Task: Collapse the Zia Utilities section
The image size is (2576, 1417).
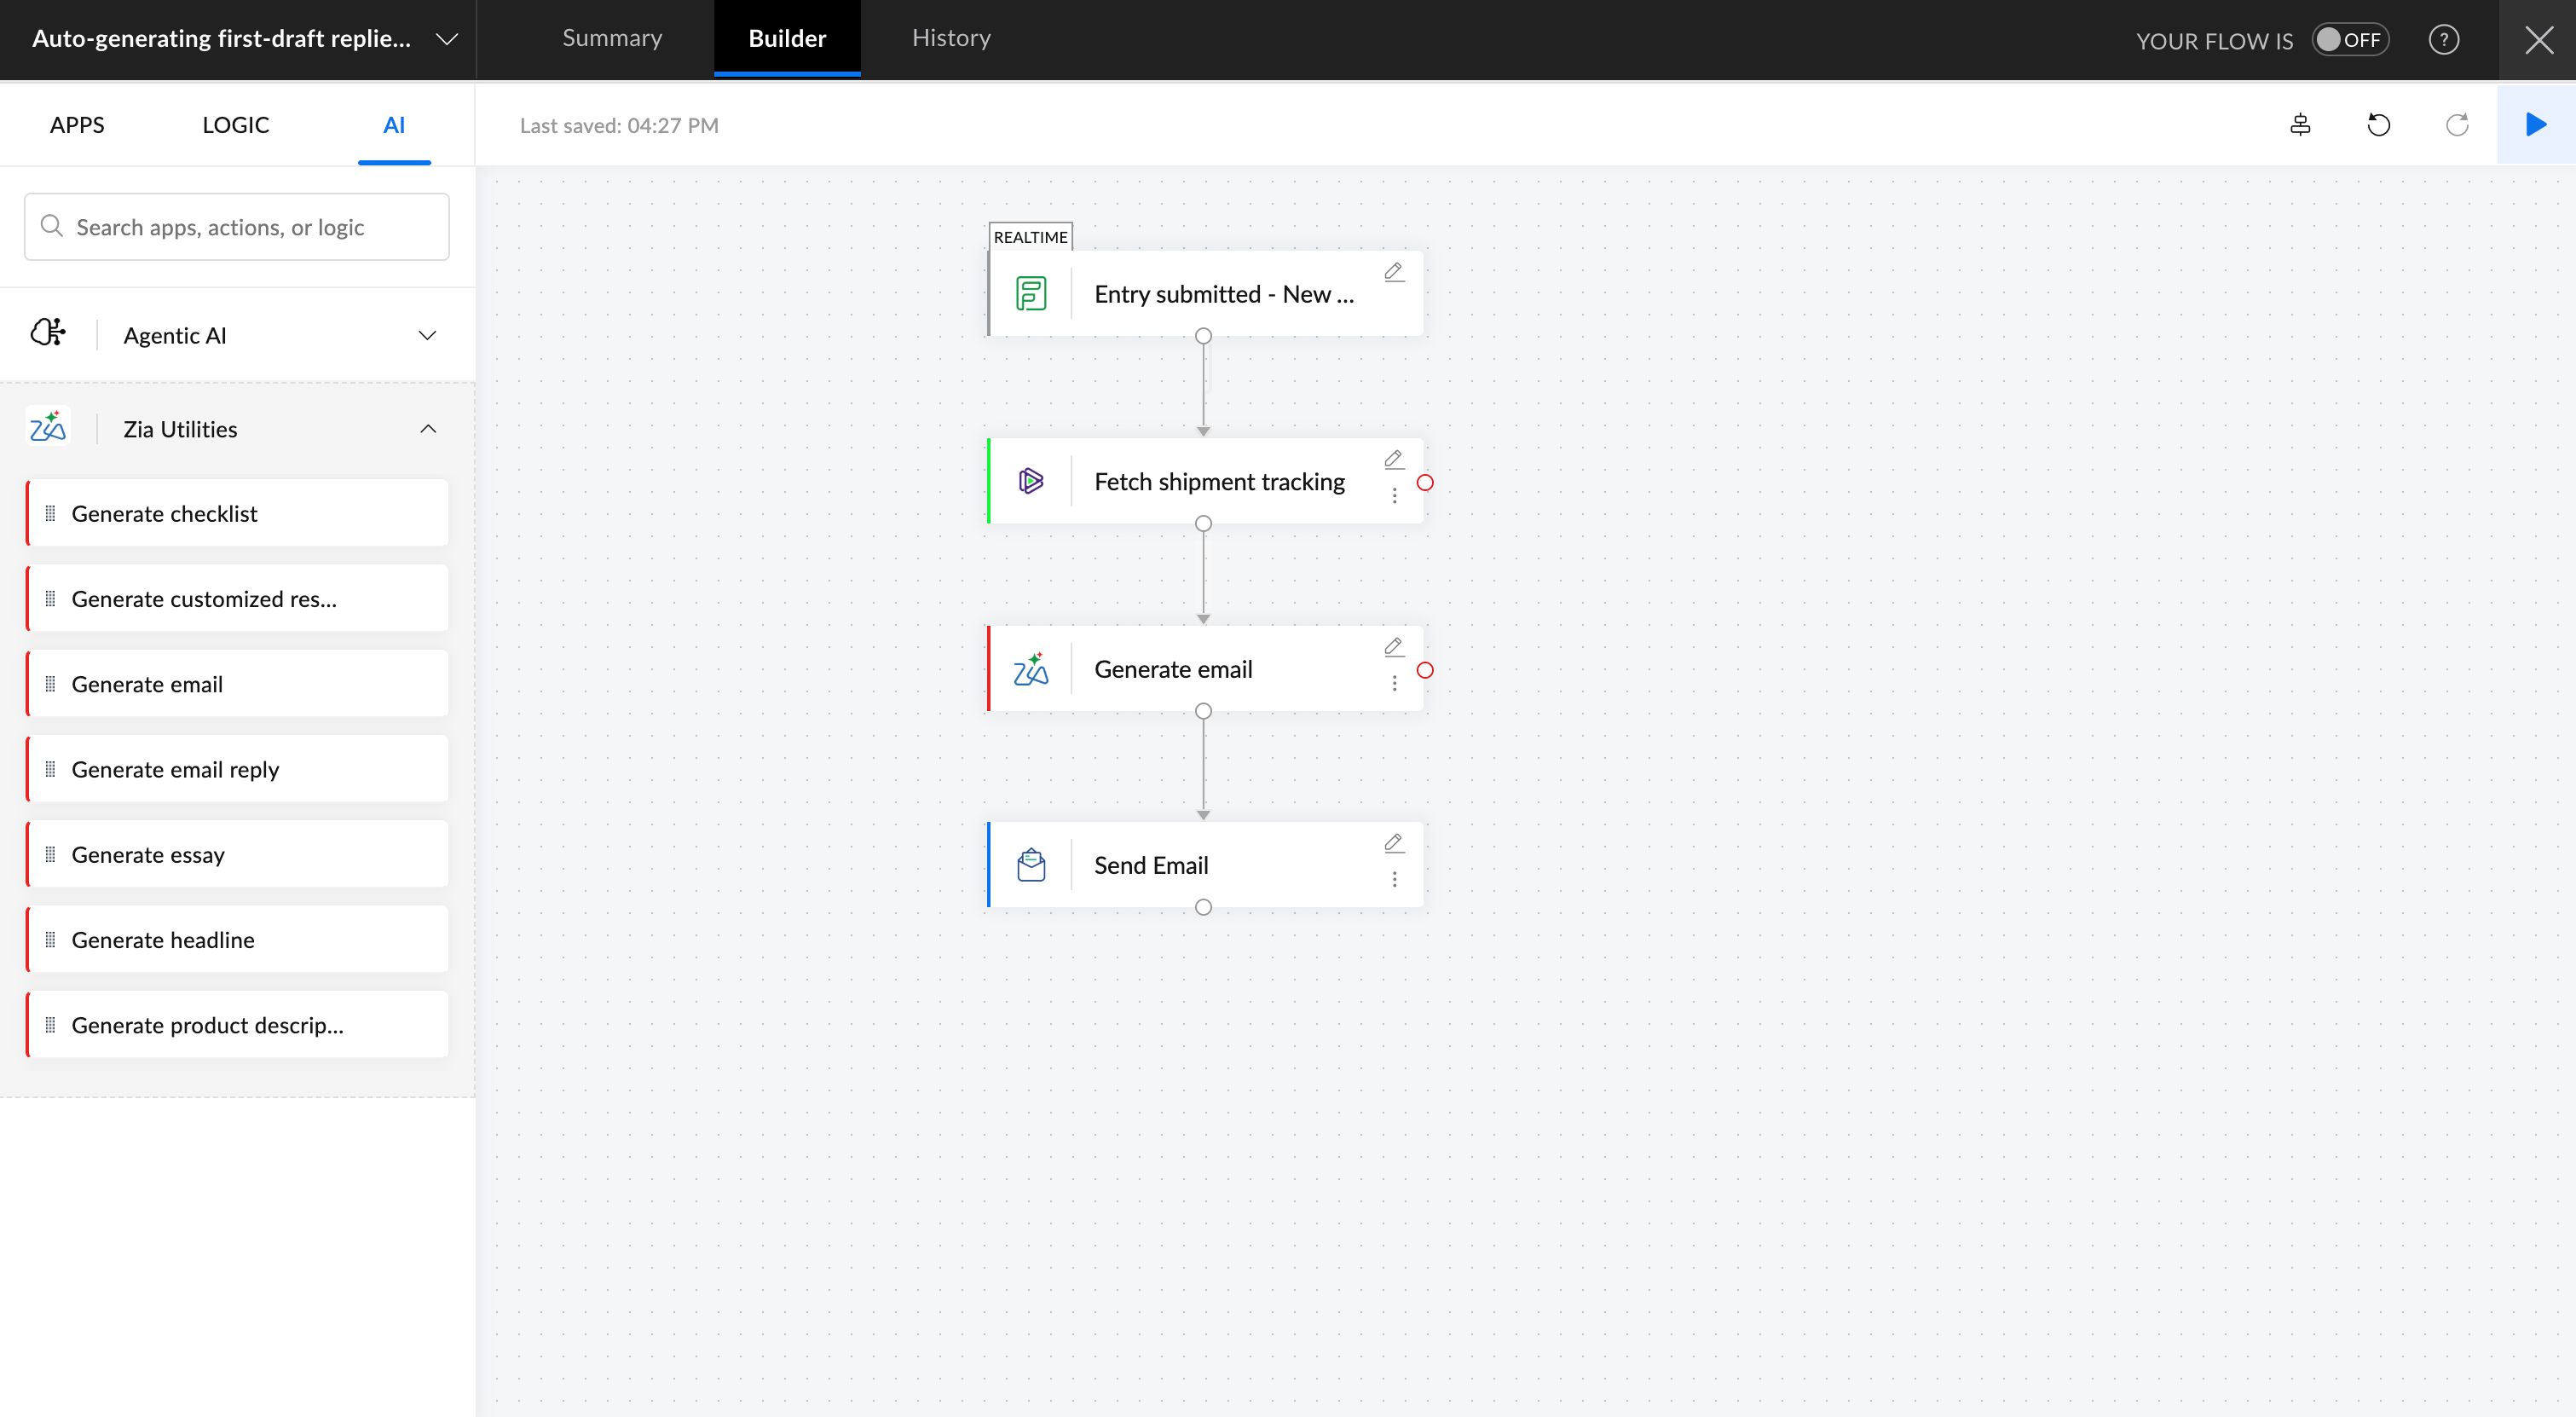Action: (427, 429)
